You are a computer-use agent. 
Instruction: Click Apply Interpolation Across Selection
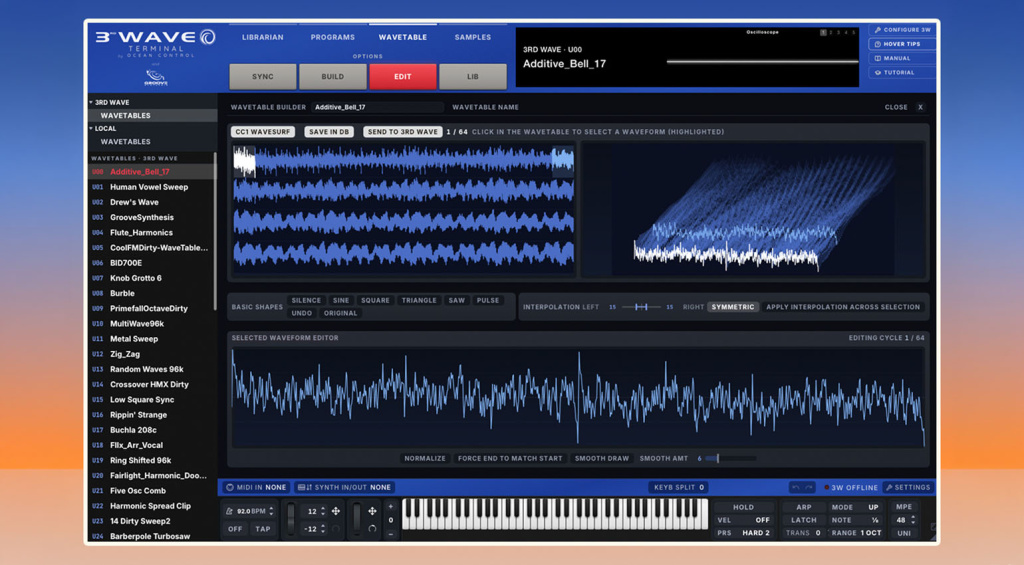point(842,307)
